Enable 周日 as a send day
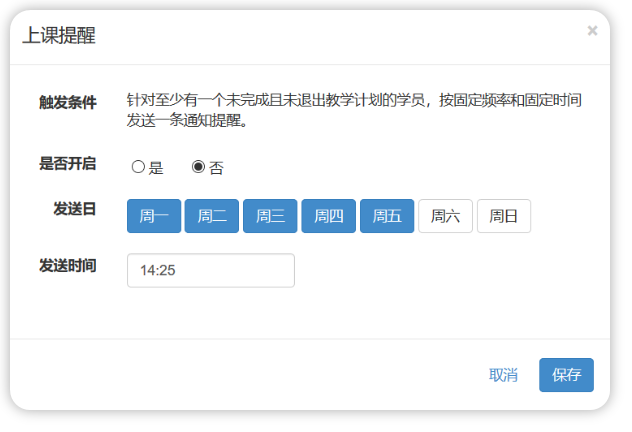This screenshot has height=432, width=632. tap(503, 216)
